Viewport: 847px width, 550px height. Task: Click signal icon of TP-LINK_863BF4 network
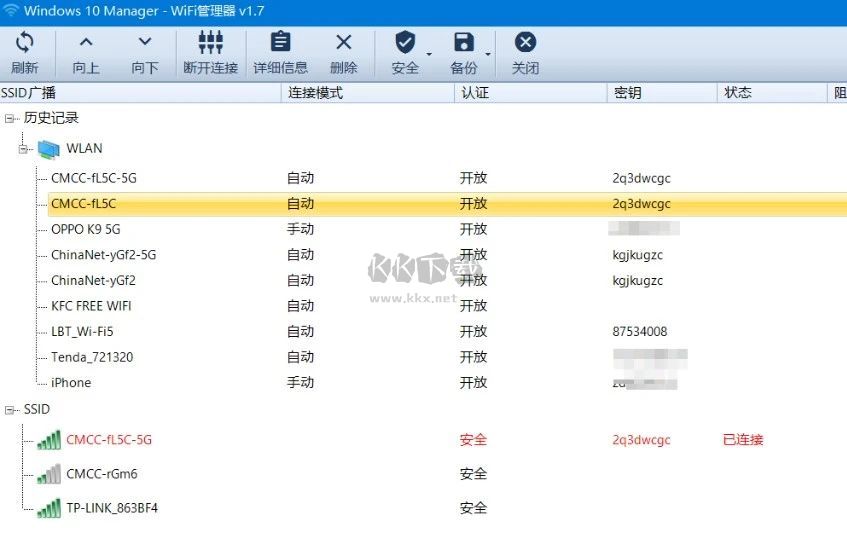pos(49,508)
